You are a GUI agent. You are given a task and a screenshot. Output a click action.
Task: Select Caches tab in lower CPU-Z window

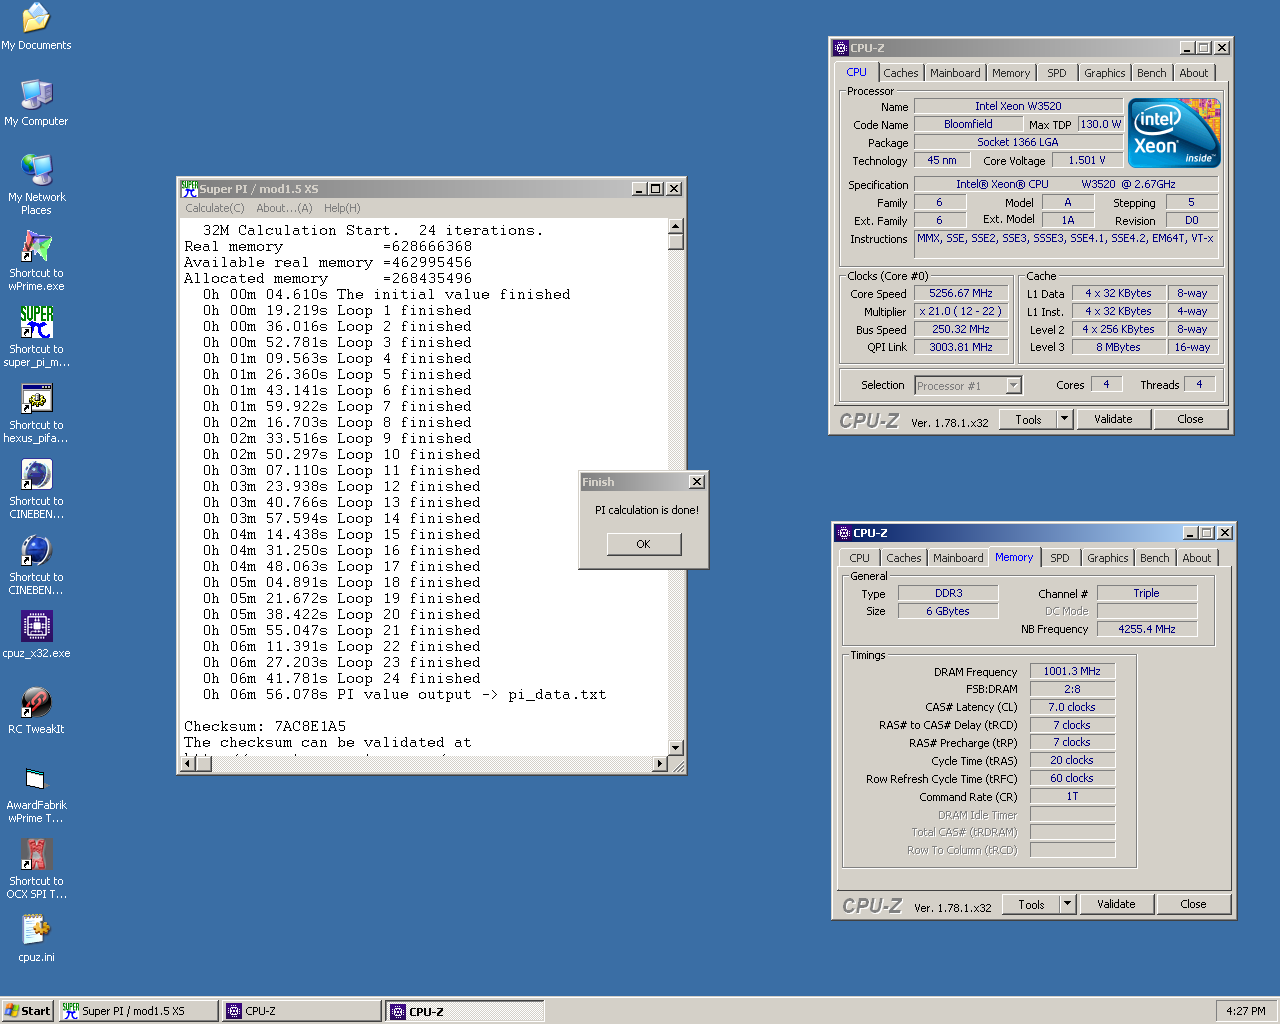coord(903,558)
